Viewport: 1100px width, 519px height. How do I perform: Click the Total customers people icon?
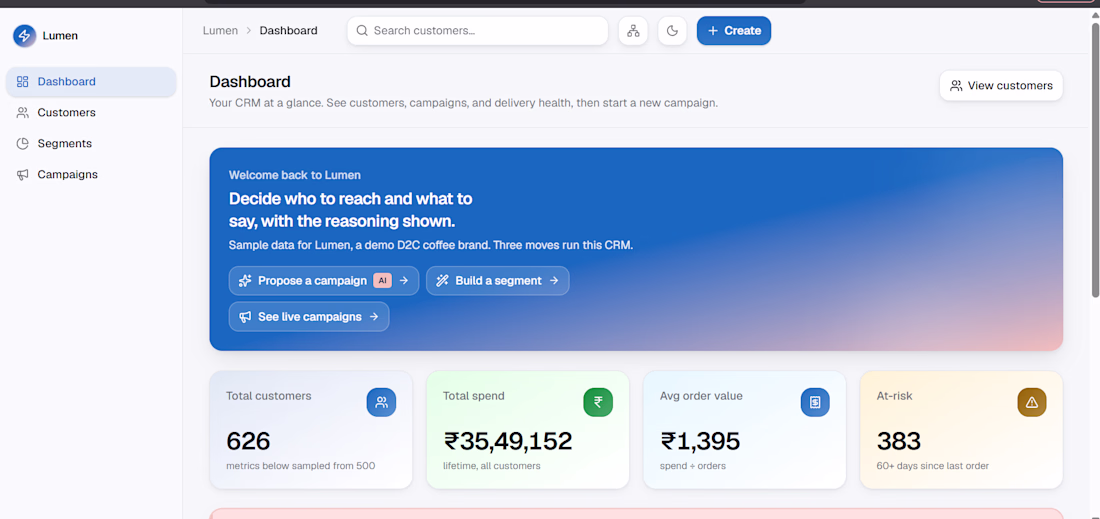click(381, 402)
